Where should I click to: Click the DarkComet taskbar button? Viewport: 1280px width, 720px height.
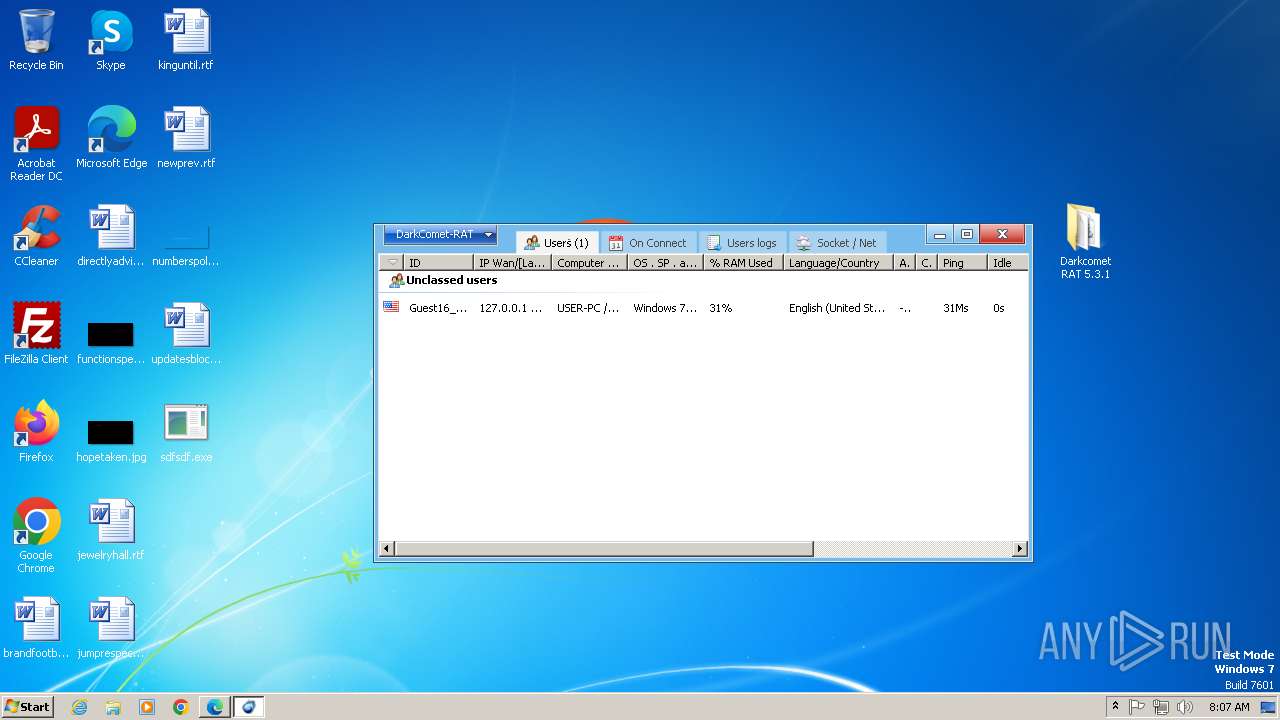(x=249, y=707)
